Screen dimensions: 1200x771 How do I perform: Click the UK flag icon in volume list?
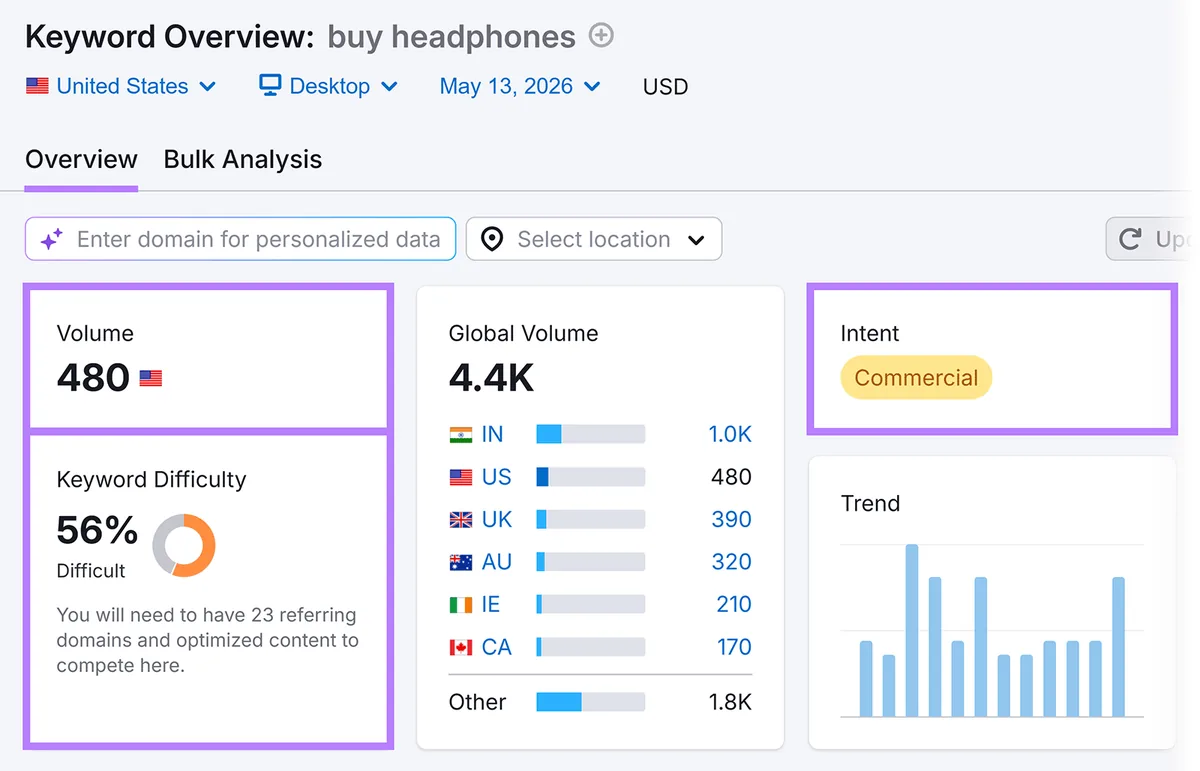coord(460,520)
